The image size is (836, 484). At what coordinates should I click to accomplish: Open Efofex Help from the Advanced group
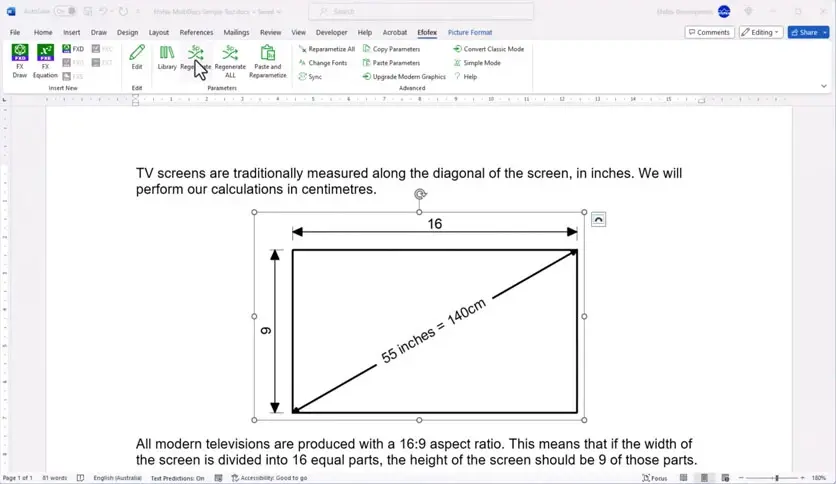[x=465, y=77]
